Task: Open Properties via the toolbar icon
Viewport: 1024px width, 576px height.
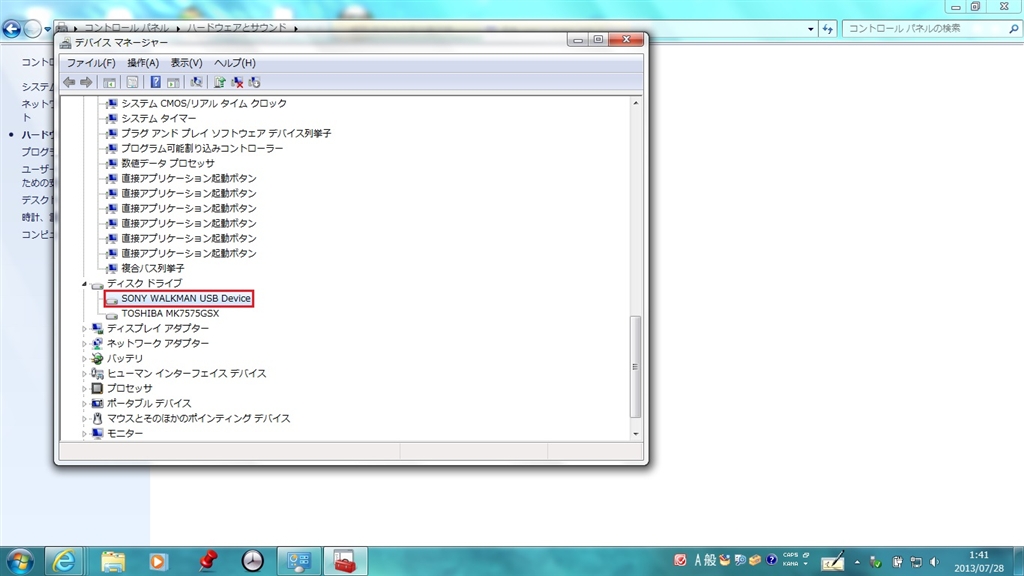Action: [x=133, y=82]
